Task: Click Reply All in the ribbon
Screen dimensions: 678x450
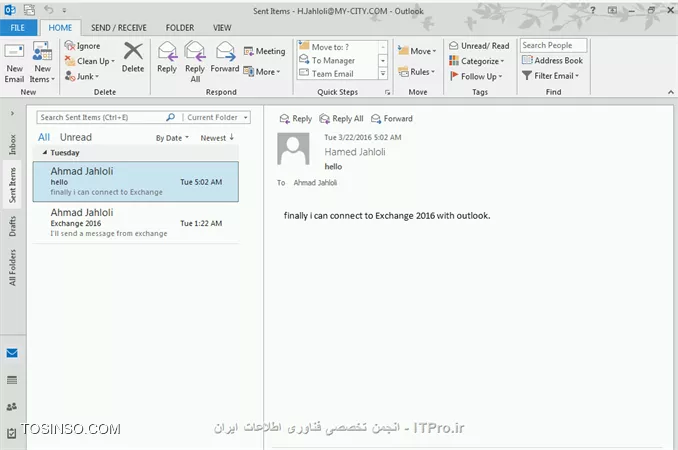Action: tap(195, 61)
